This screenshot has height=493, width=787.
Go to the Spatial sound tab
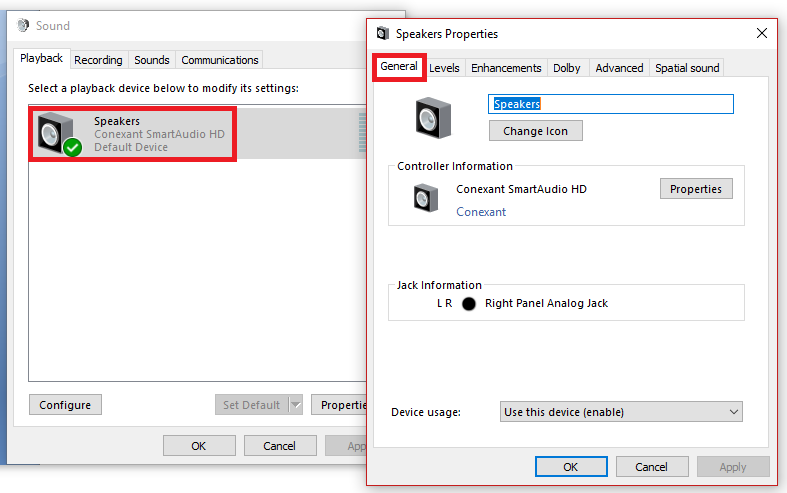pyautogui.click(x=687, y=68)
